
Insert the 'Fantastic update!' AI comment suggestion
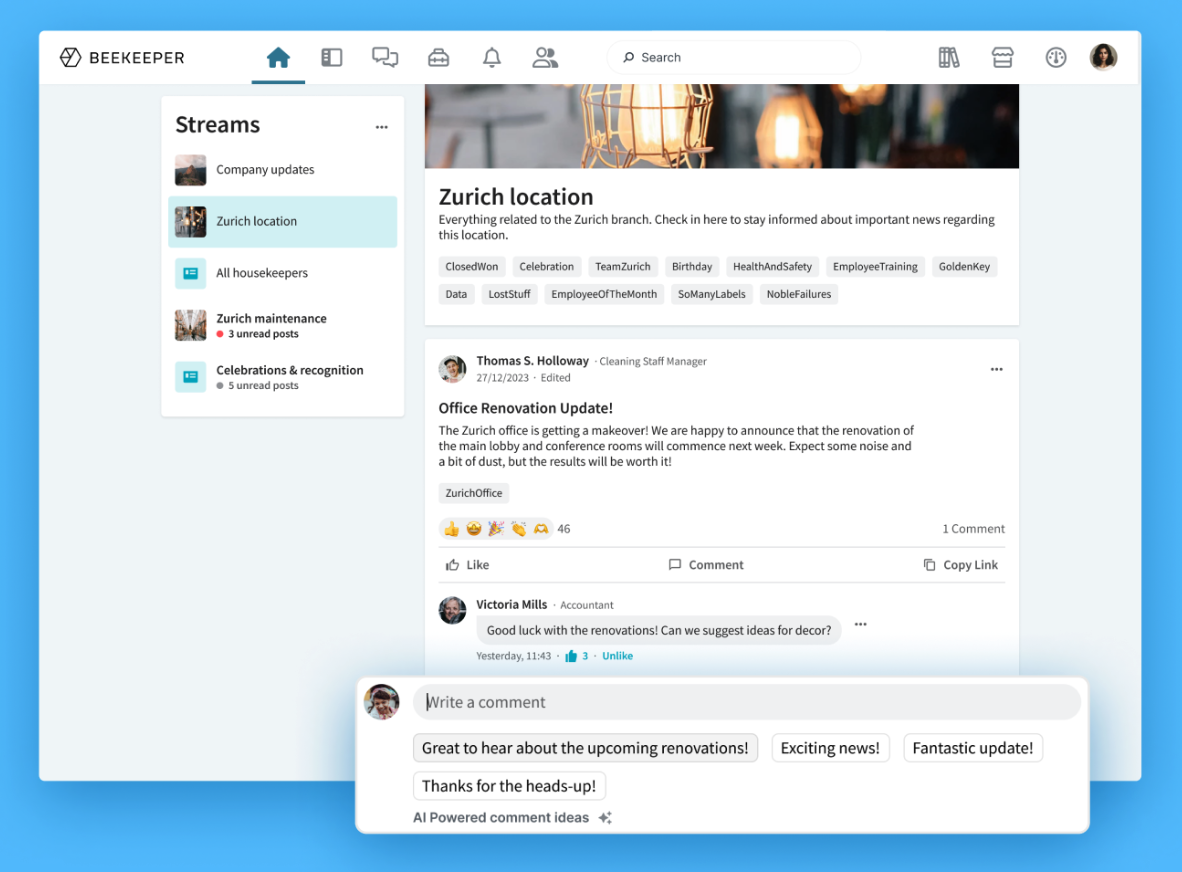(972, 747)
